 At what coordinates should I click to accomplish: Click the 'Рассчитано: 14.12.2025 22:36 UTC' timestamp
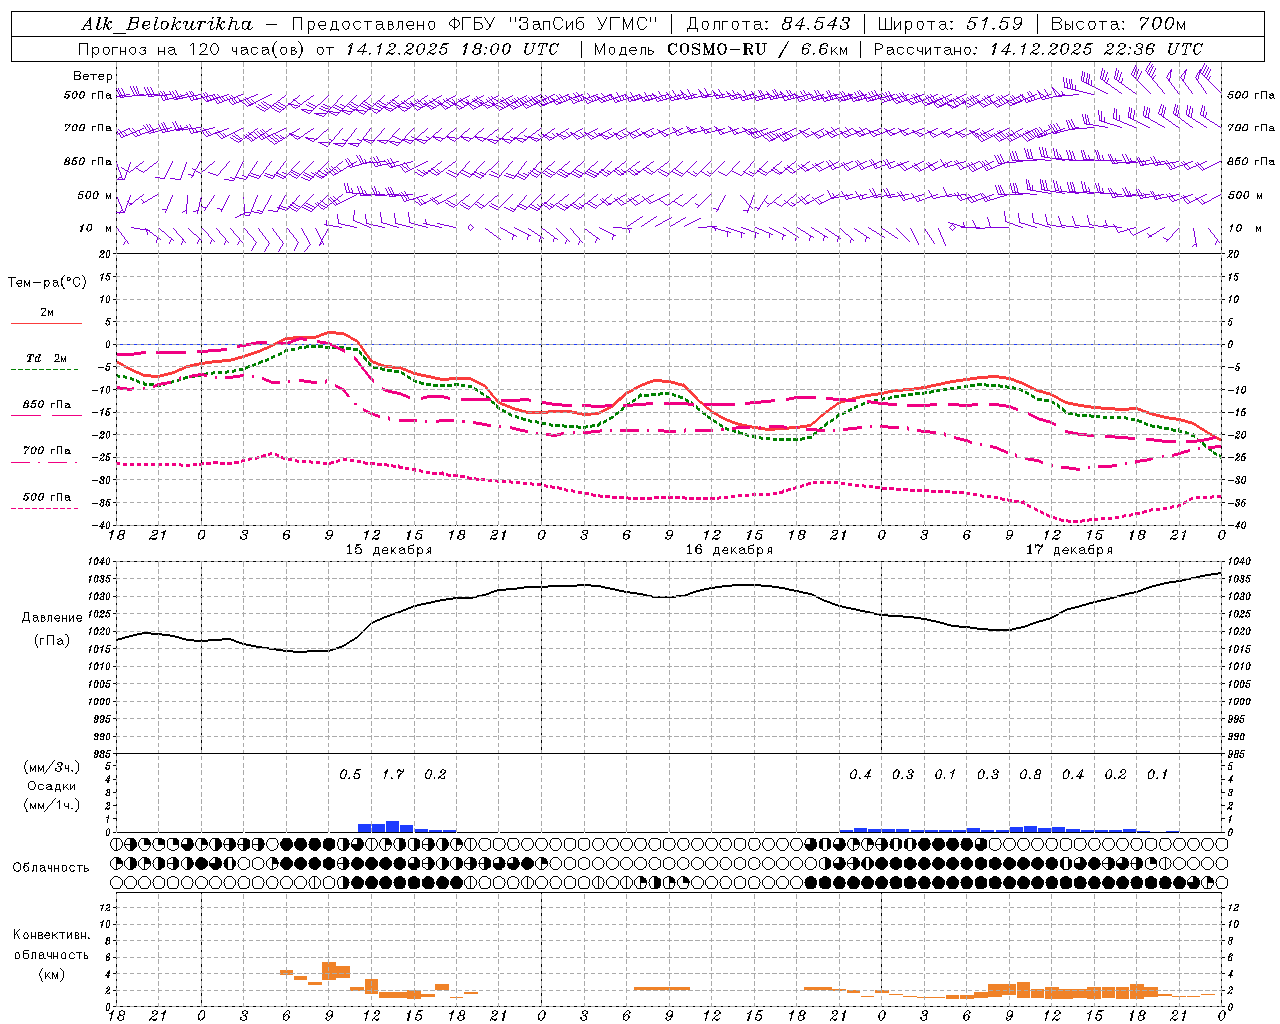click(1038, 49)
